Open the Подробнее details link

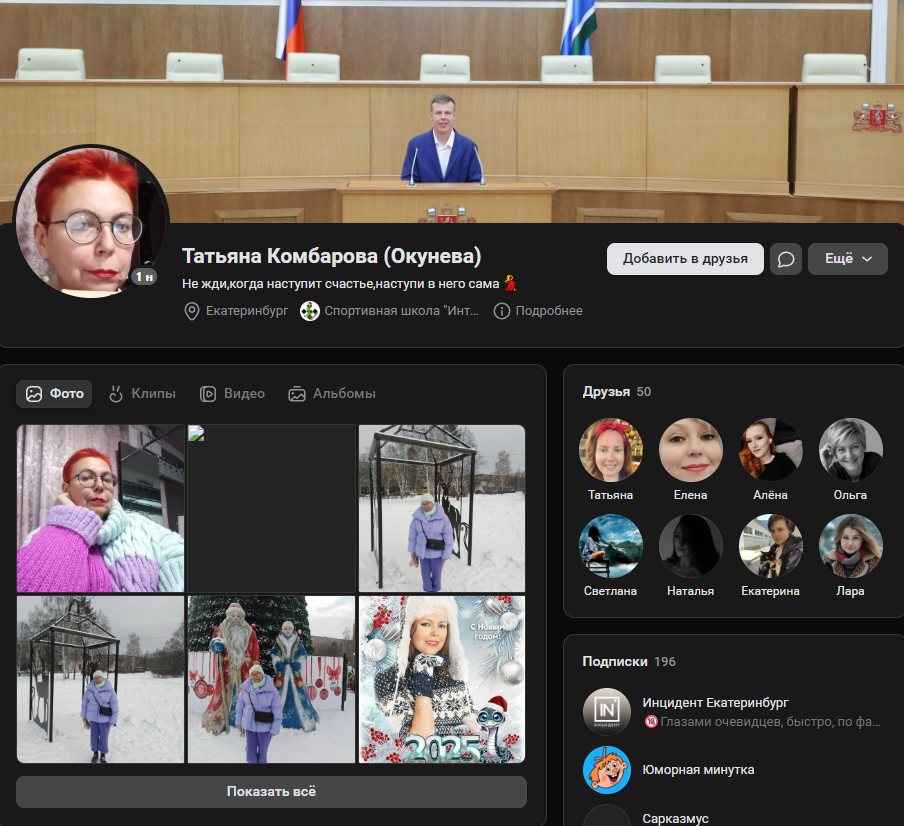pos(549,311)
